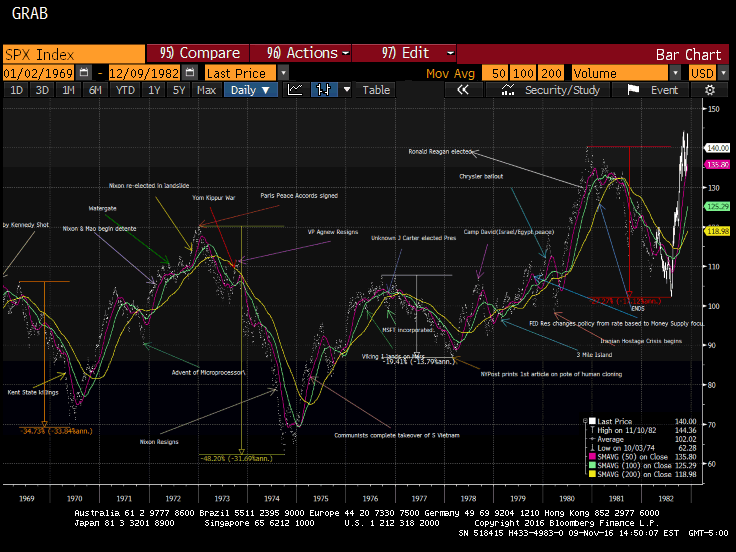736x552 pixels.
Task: Click the Watergate annotation
Action: (x=102, y=208)
